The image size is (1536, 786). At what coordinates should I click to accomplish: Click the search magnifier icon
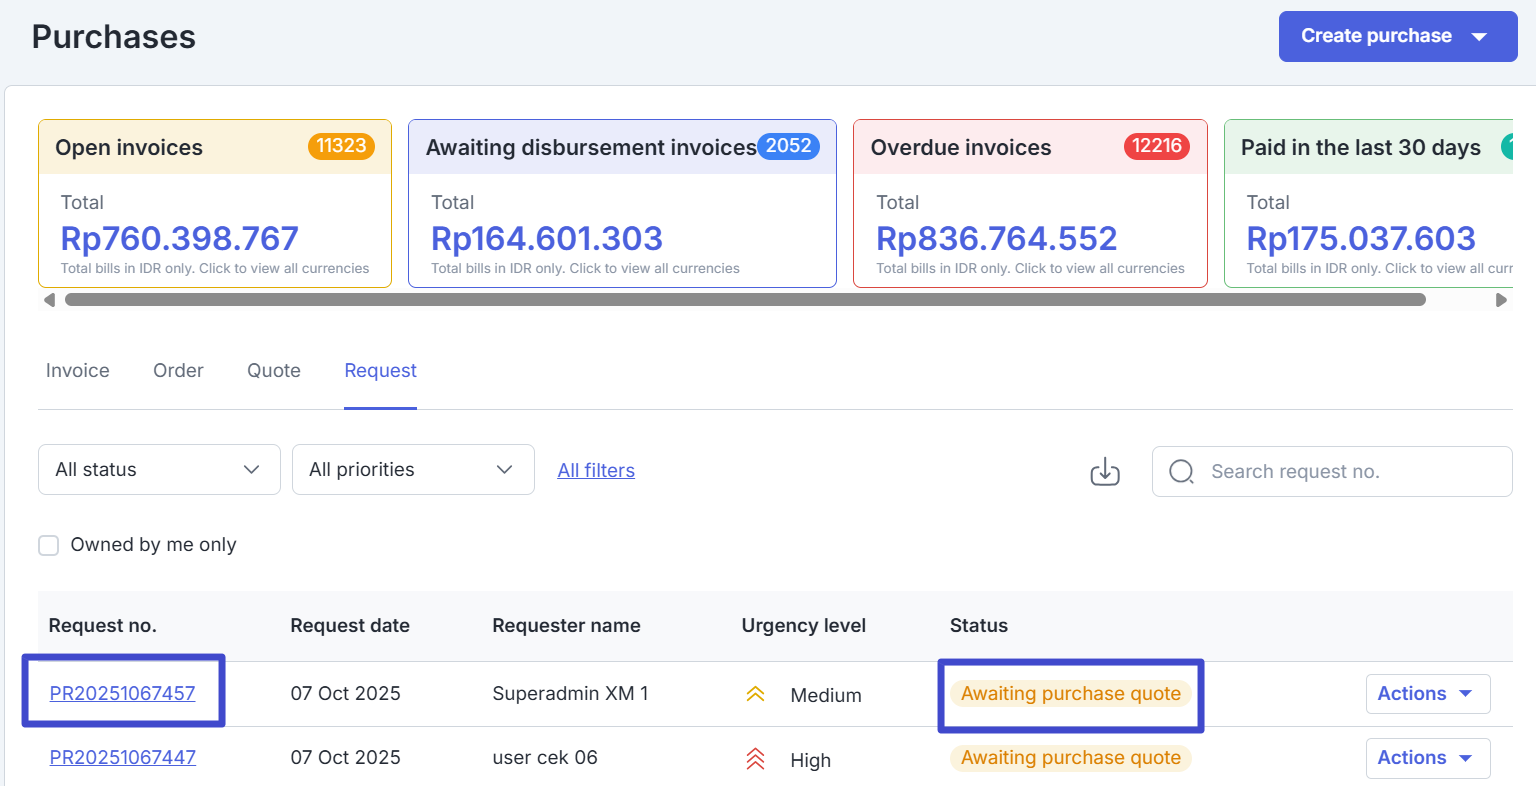pyautogui.click(x=1181, y=472)
